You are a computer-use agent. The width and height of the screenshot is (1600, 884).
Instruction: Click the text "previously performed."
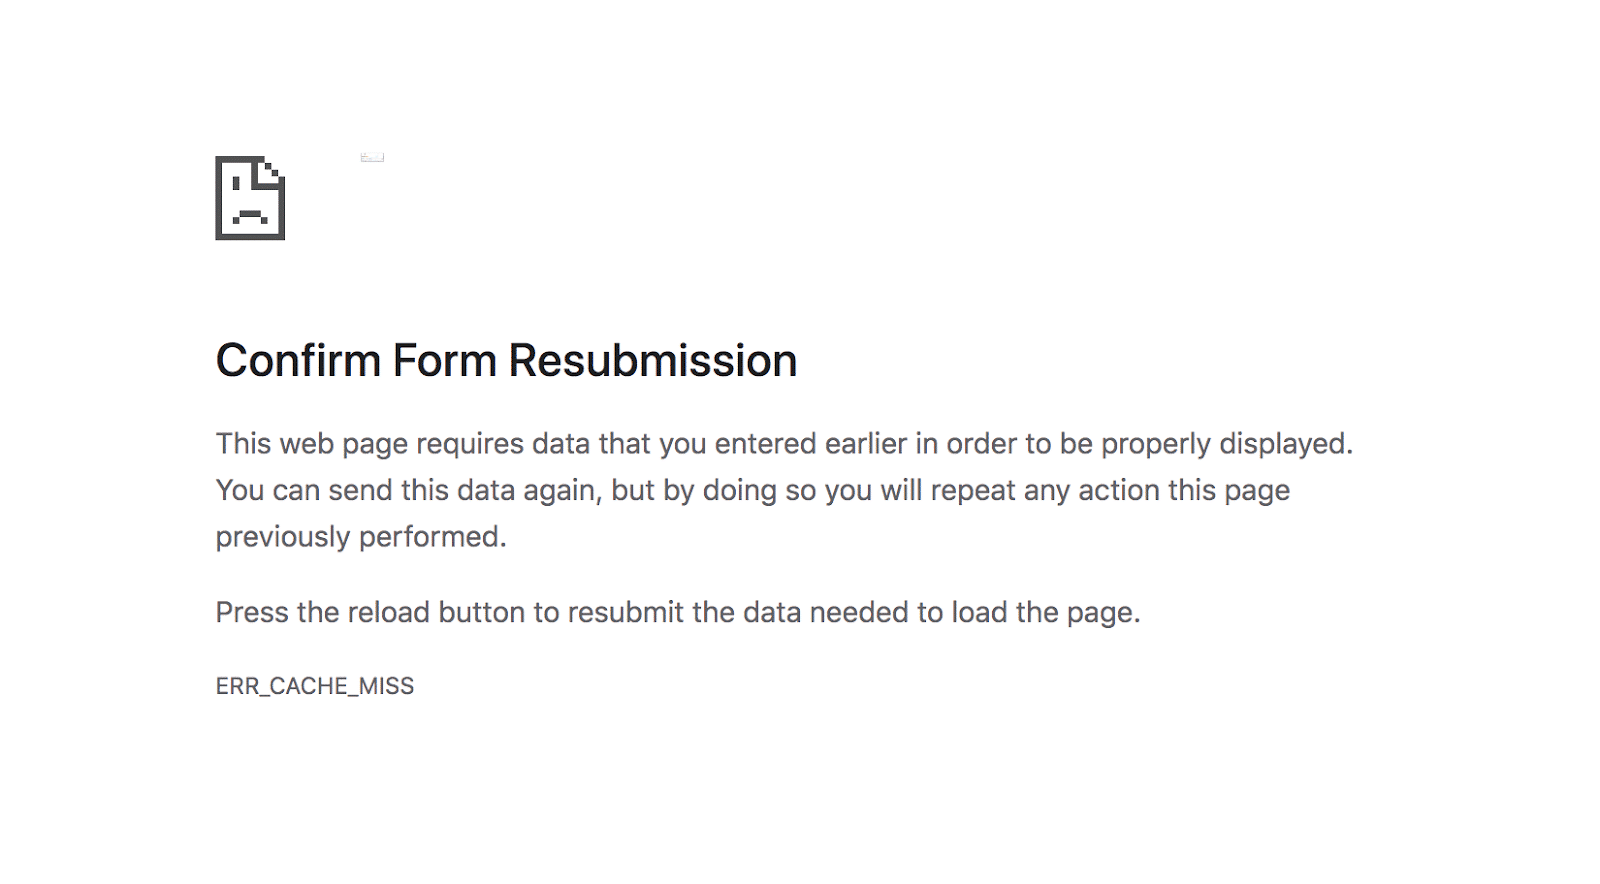361,537
